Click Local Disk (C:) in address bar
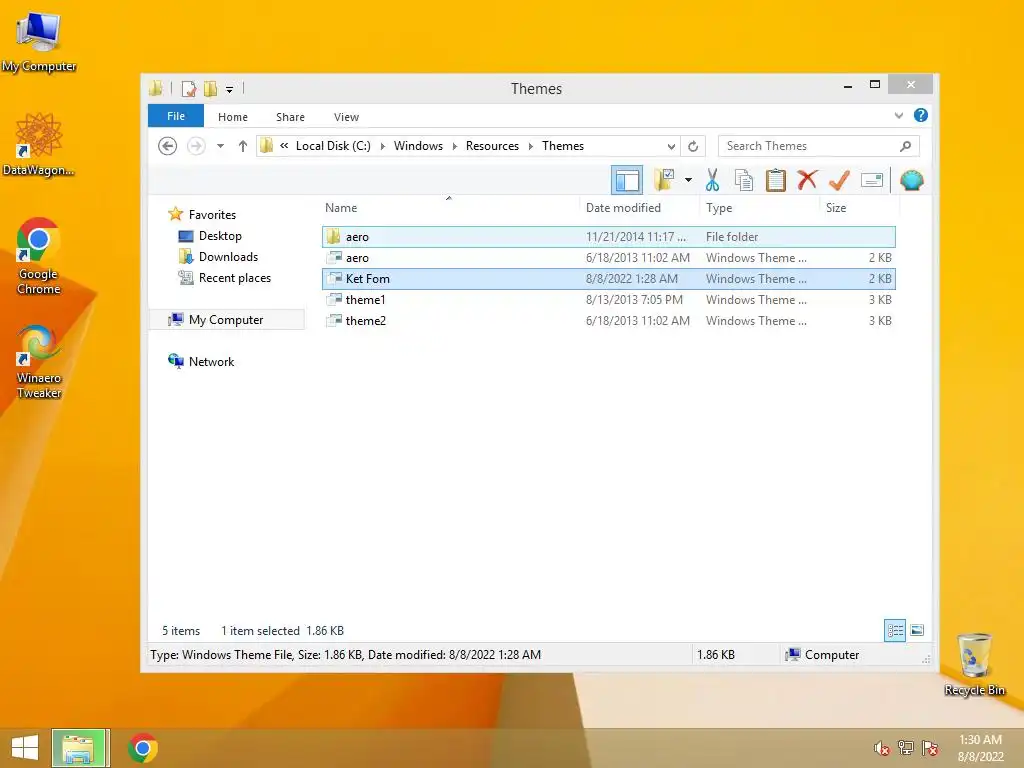Image resolution: width=1024 pixels, height=768 pixels. coord(333,146)
